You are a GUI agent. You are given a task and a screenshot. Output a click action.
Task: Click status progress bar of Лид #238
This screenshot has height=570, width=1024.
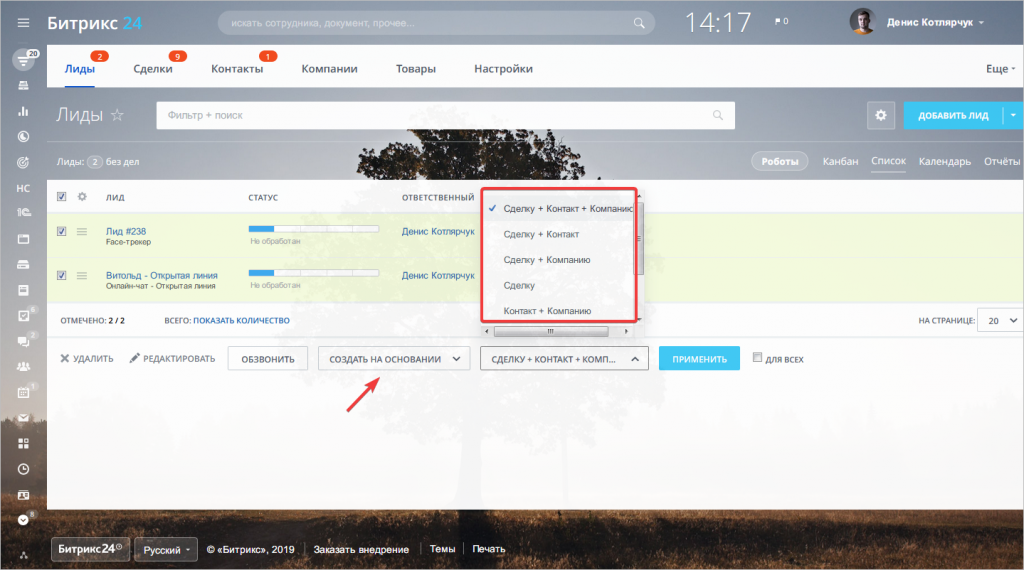[313, 229]
